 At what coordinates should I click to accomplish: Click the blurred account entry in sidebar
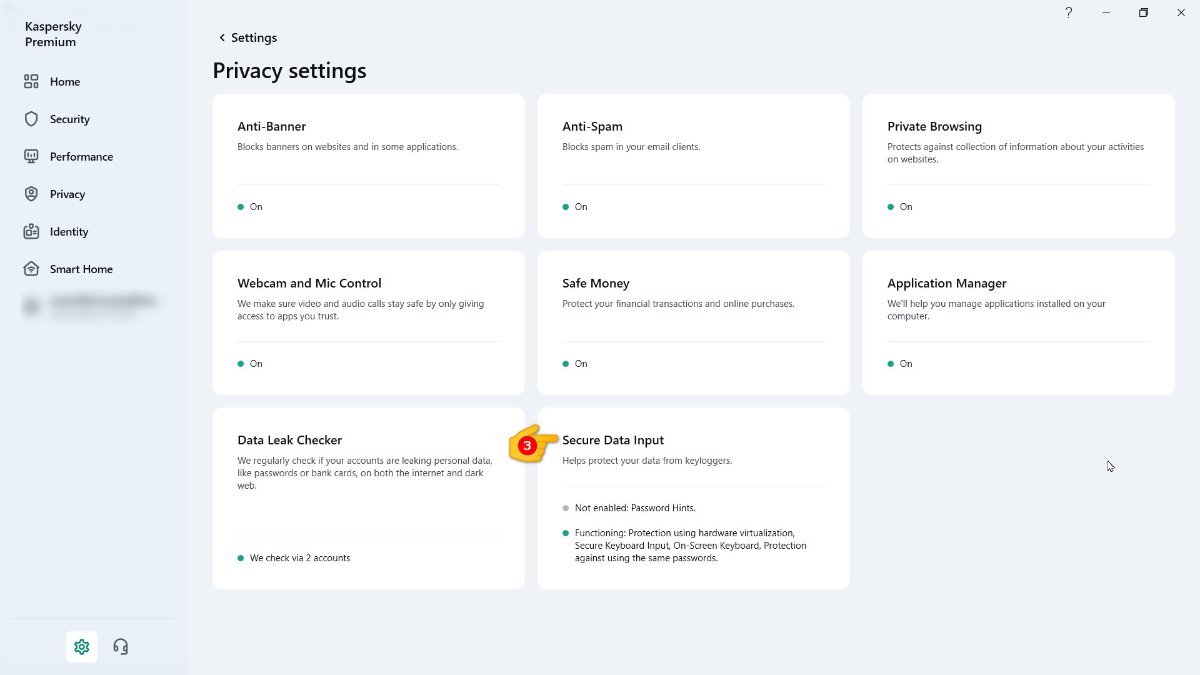[x=90, y=306]
